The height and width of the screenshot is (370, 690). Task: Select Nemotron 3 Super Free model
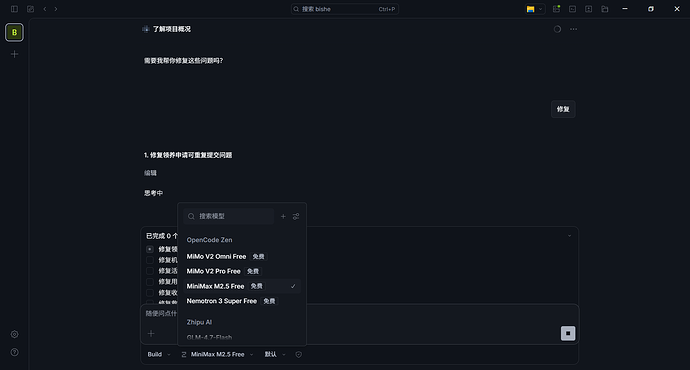pyautogui.click(x=242, y=301)
